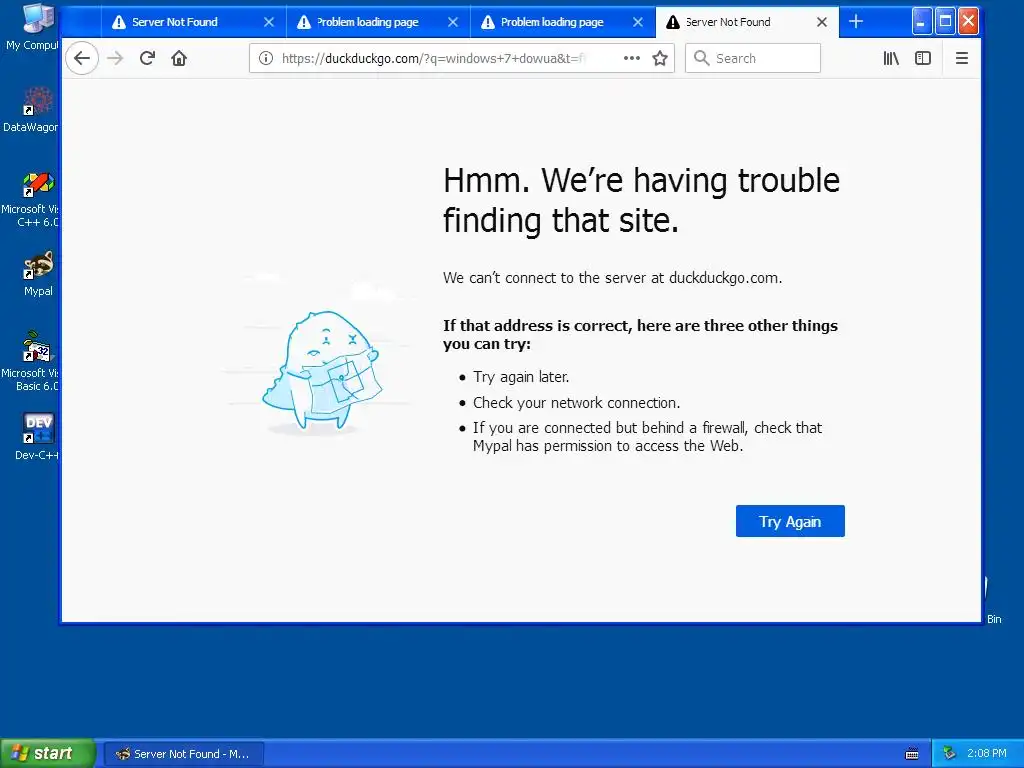Show site information icon in address bar
Screen dimensions: 1024x768
pyautogui.click(x=266, y=58)
